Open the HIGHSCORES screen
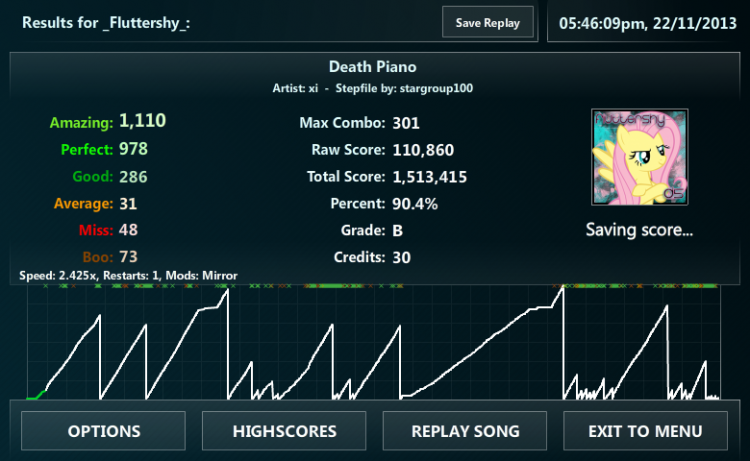The image size is (750, 461). [x=284, y=431]
